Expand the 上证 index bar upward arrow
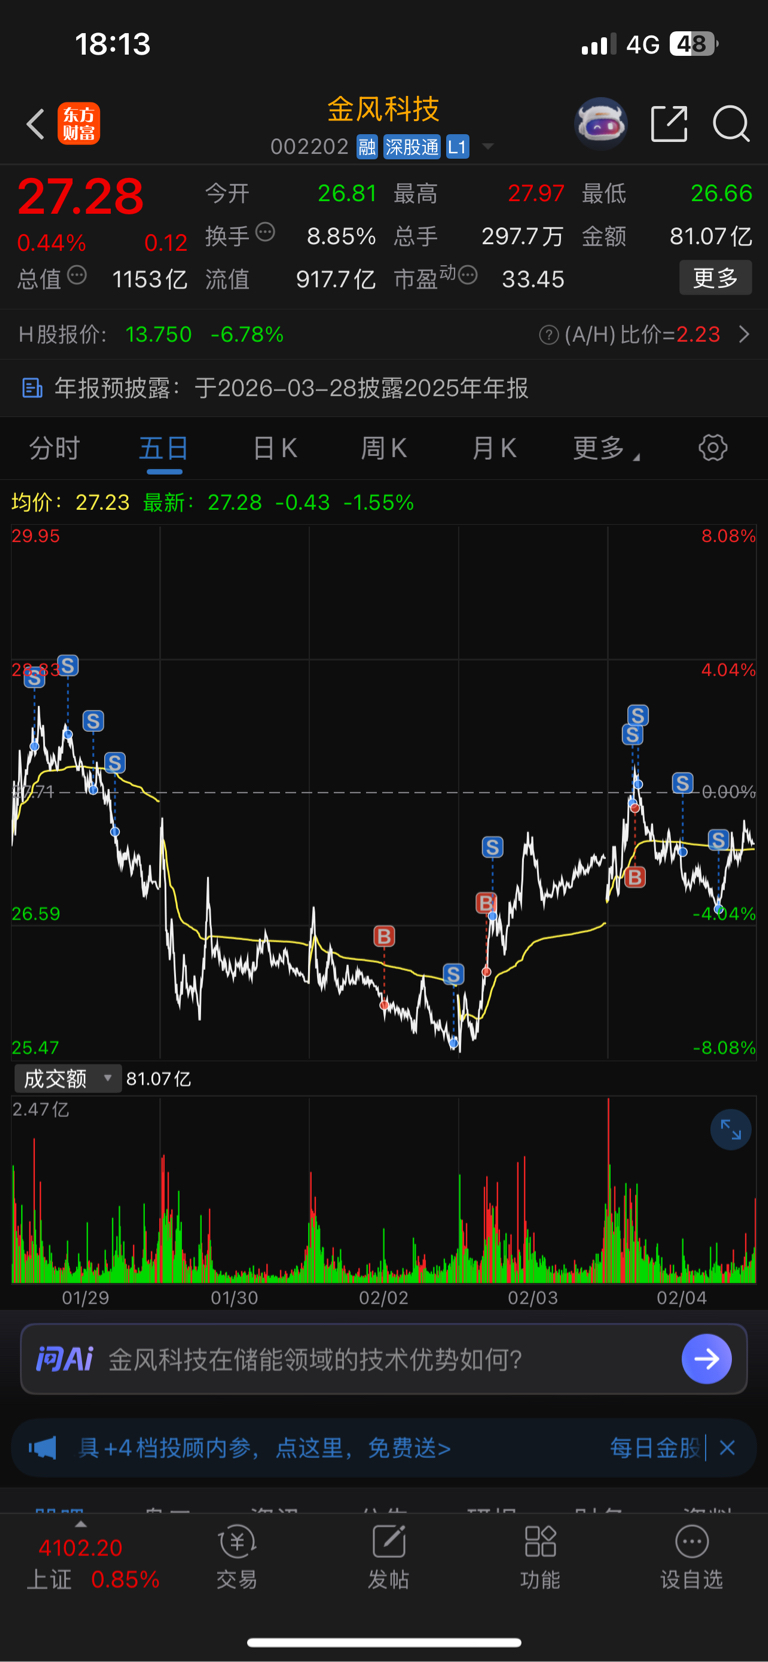The width and height of the screenshot is (768, 1662). coord(81,1524)
